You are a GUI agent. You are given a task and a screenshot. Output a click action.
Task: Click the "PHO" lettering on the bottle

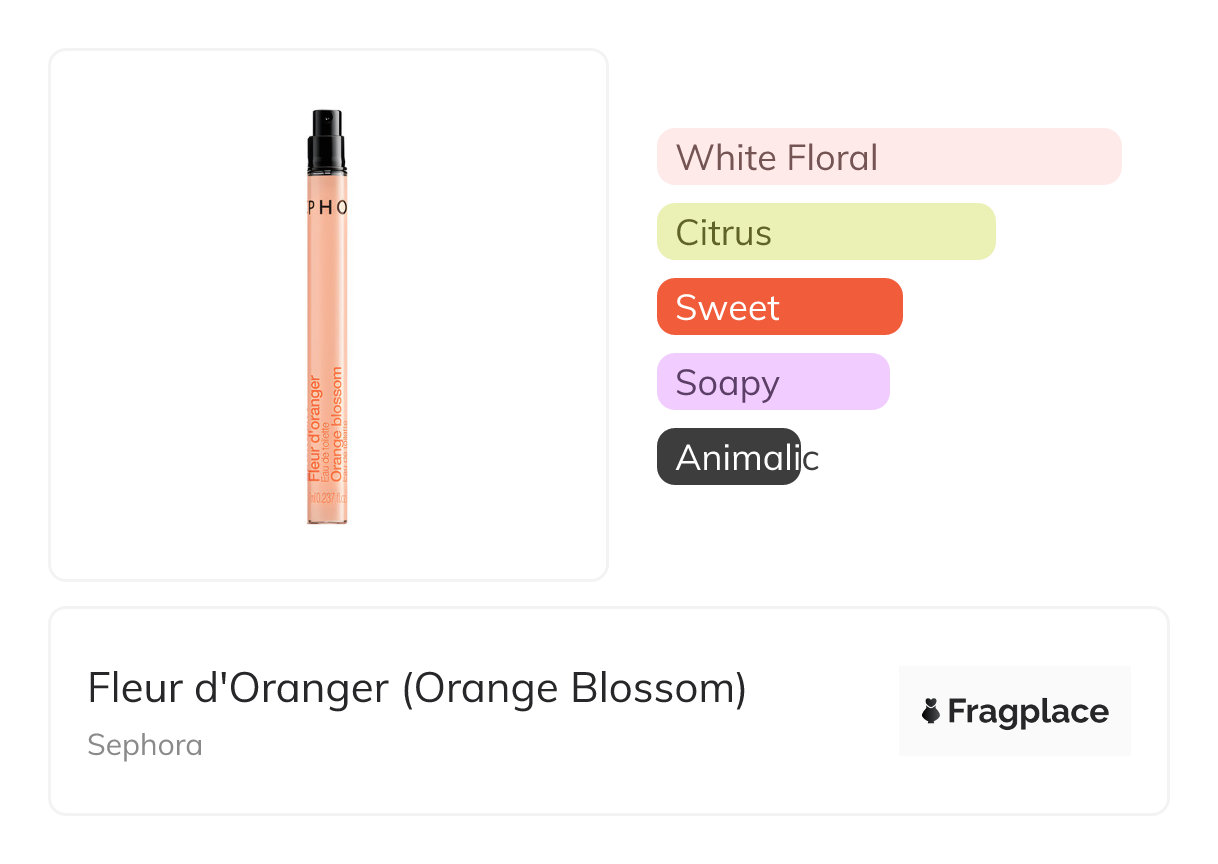[327, 208]
